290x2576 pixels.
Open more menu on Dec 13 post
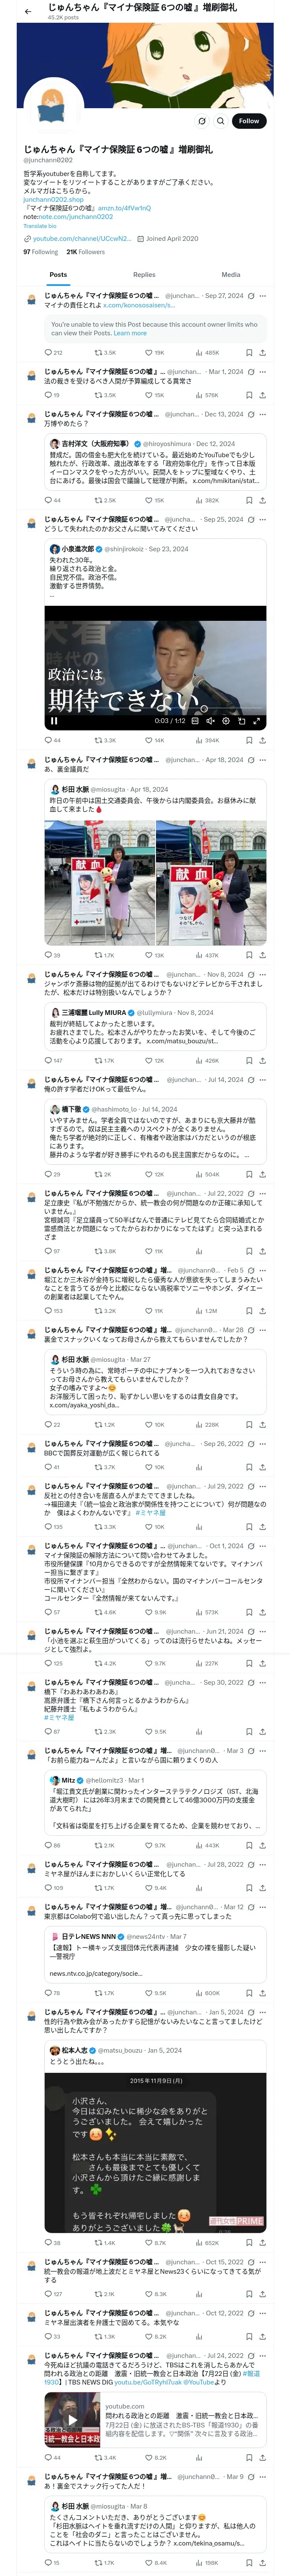coord(263,414)
